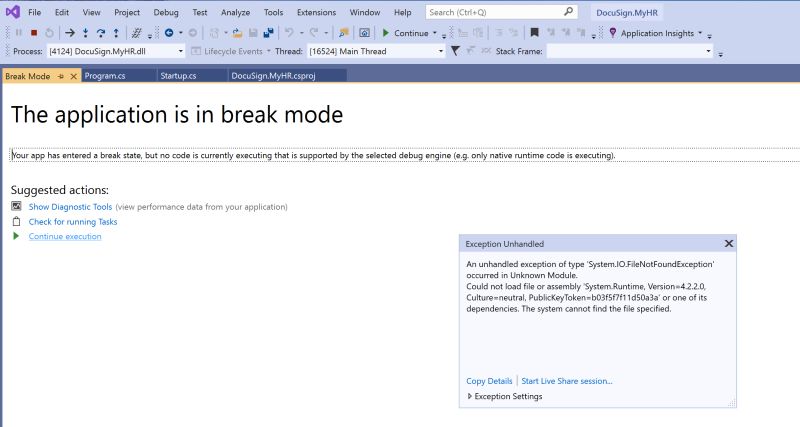This screenshot has width=800, height=427.
Task: Open the View menu
Action: [91, 12]
